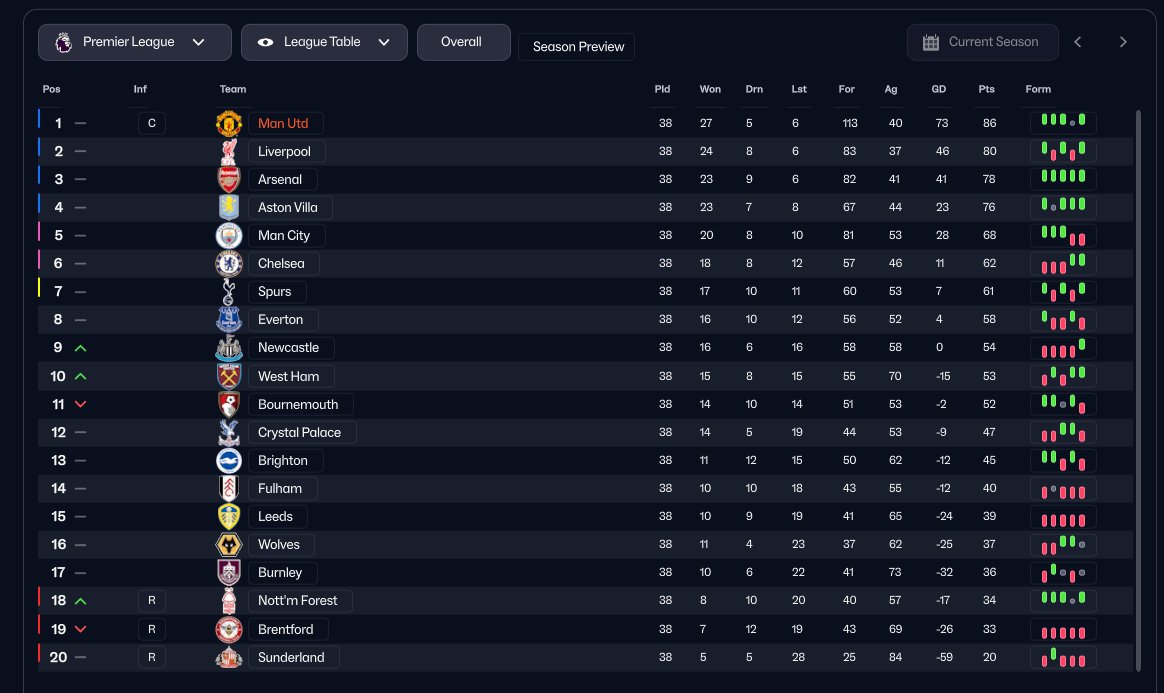Screen dimensions: 1164x693
Task: Click the Brentford club crest
Action: click(229, 629)
